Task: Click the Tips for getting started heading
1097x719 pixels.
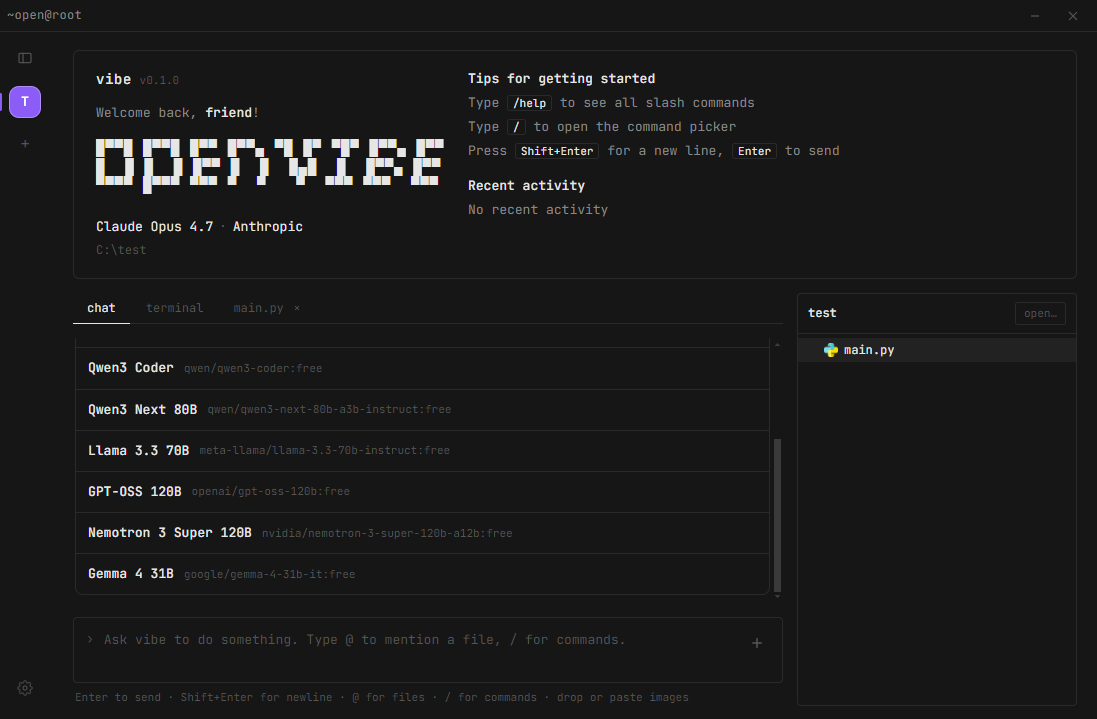Action: click(562, 79)
